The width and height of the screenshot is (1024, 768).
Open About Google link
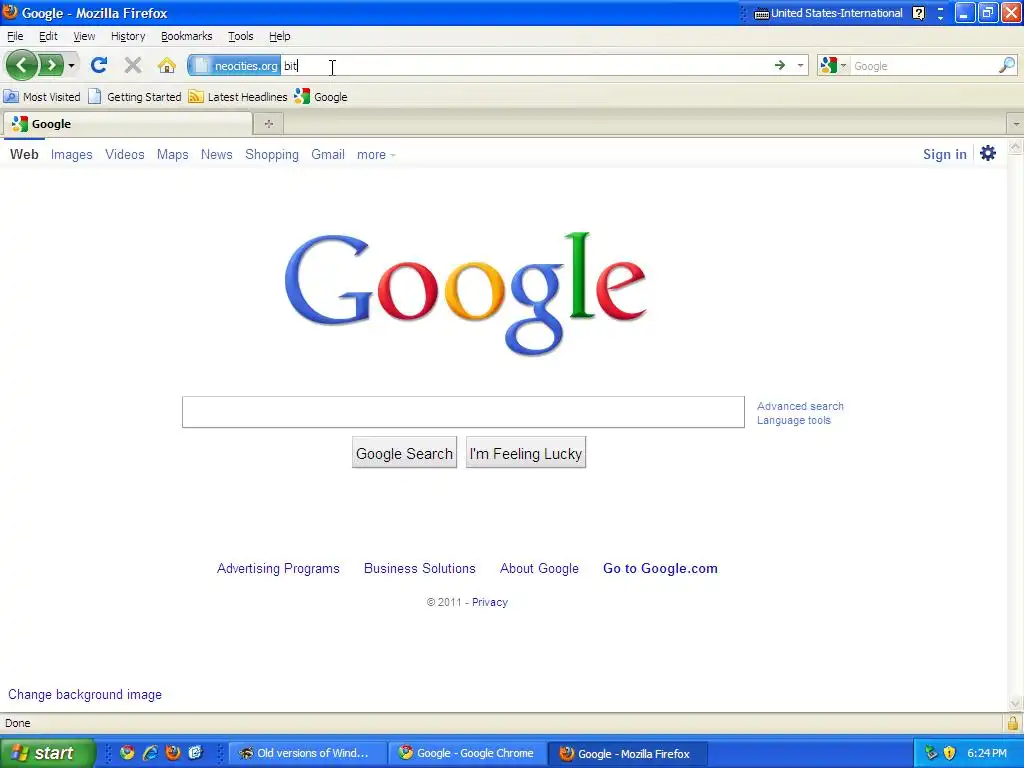(x=539, y=569)
